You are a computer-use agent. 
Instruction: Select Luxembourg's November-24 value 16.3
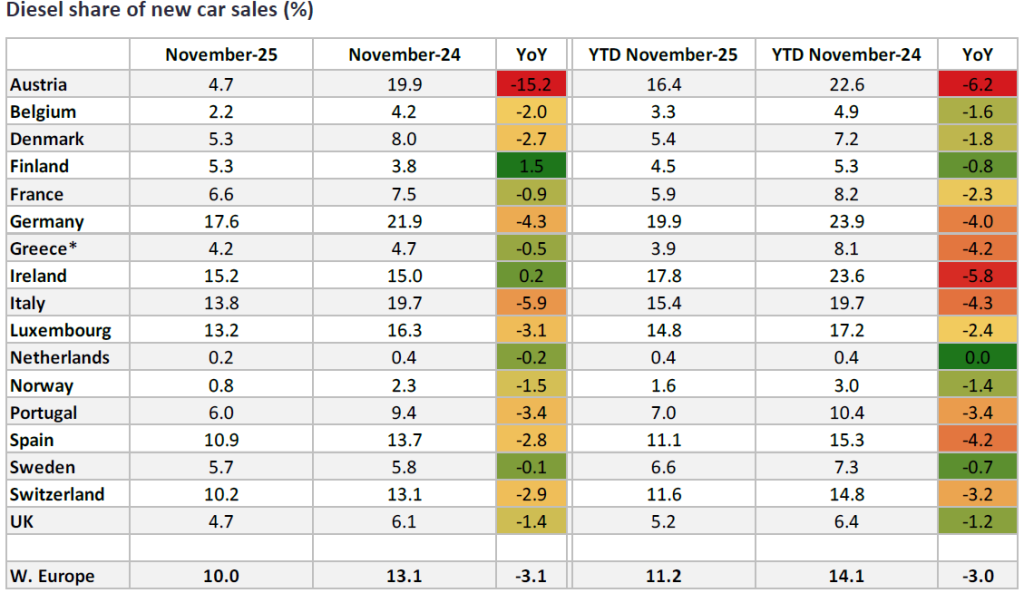coord(404,330)
